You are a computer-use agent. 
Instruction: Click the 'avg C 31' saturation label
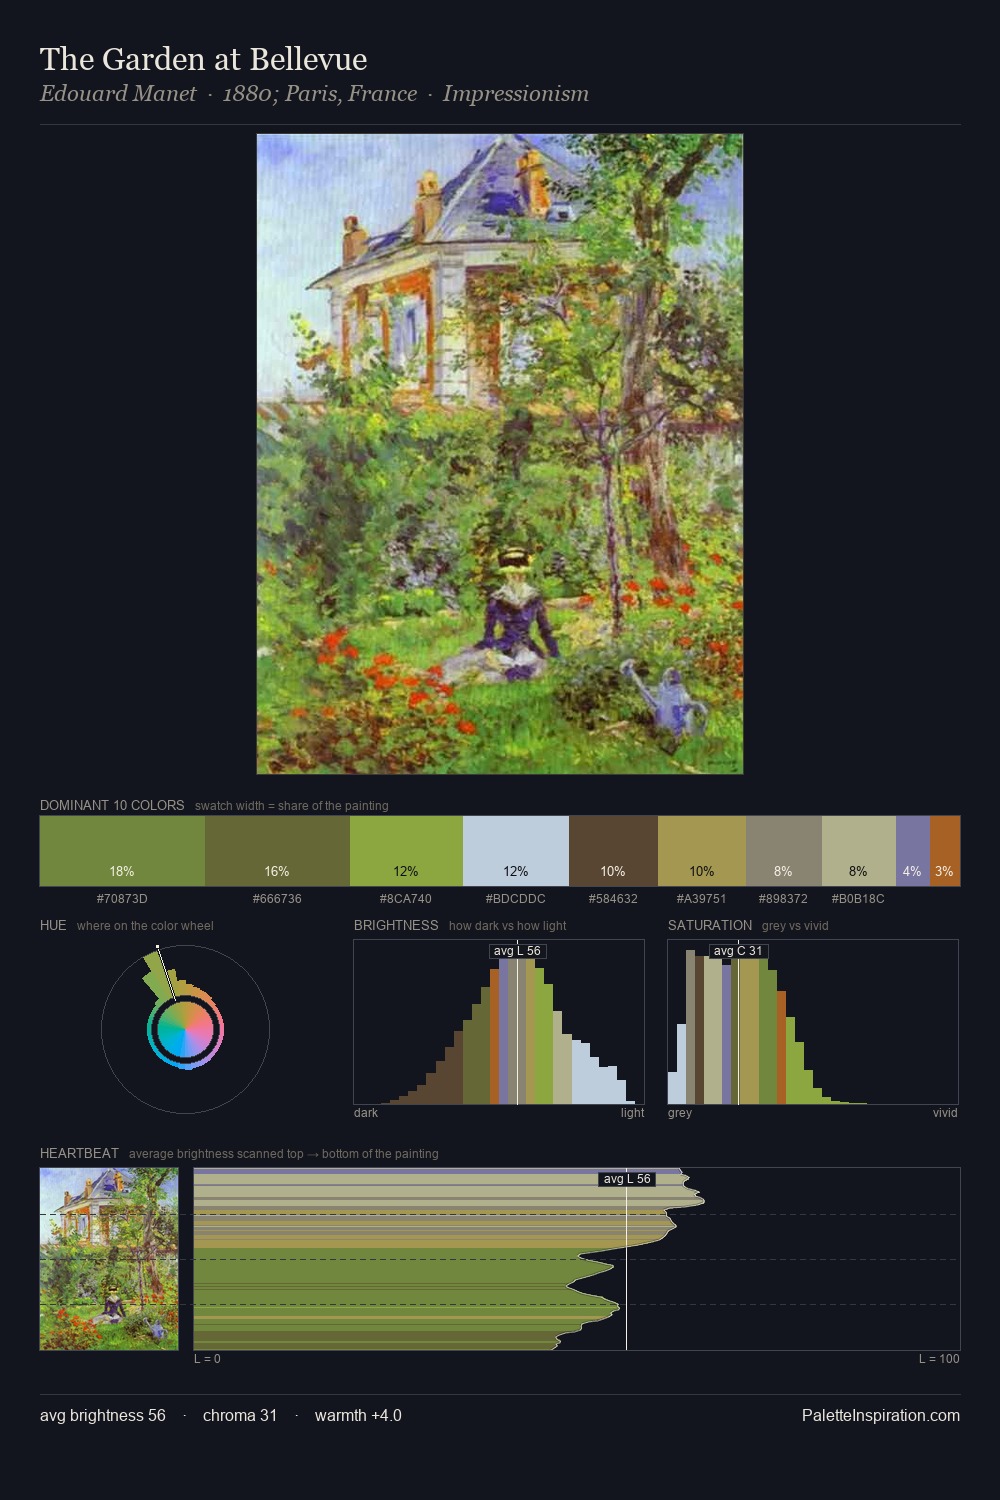[x=738, y=951]
